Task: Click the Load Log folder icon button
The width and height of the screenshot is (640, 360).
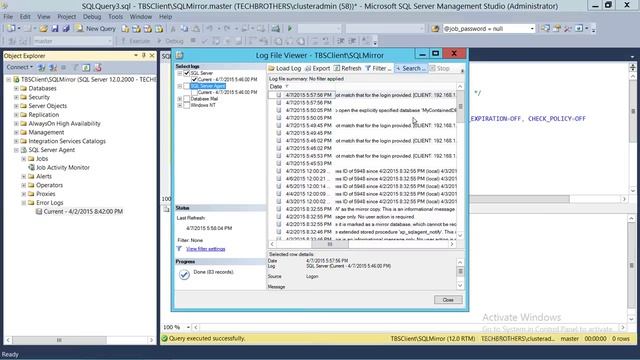Action: coord(285,68)
